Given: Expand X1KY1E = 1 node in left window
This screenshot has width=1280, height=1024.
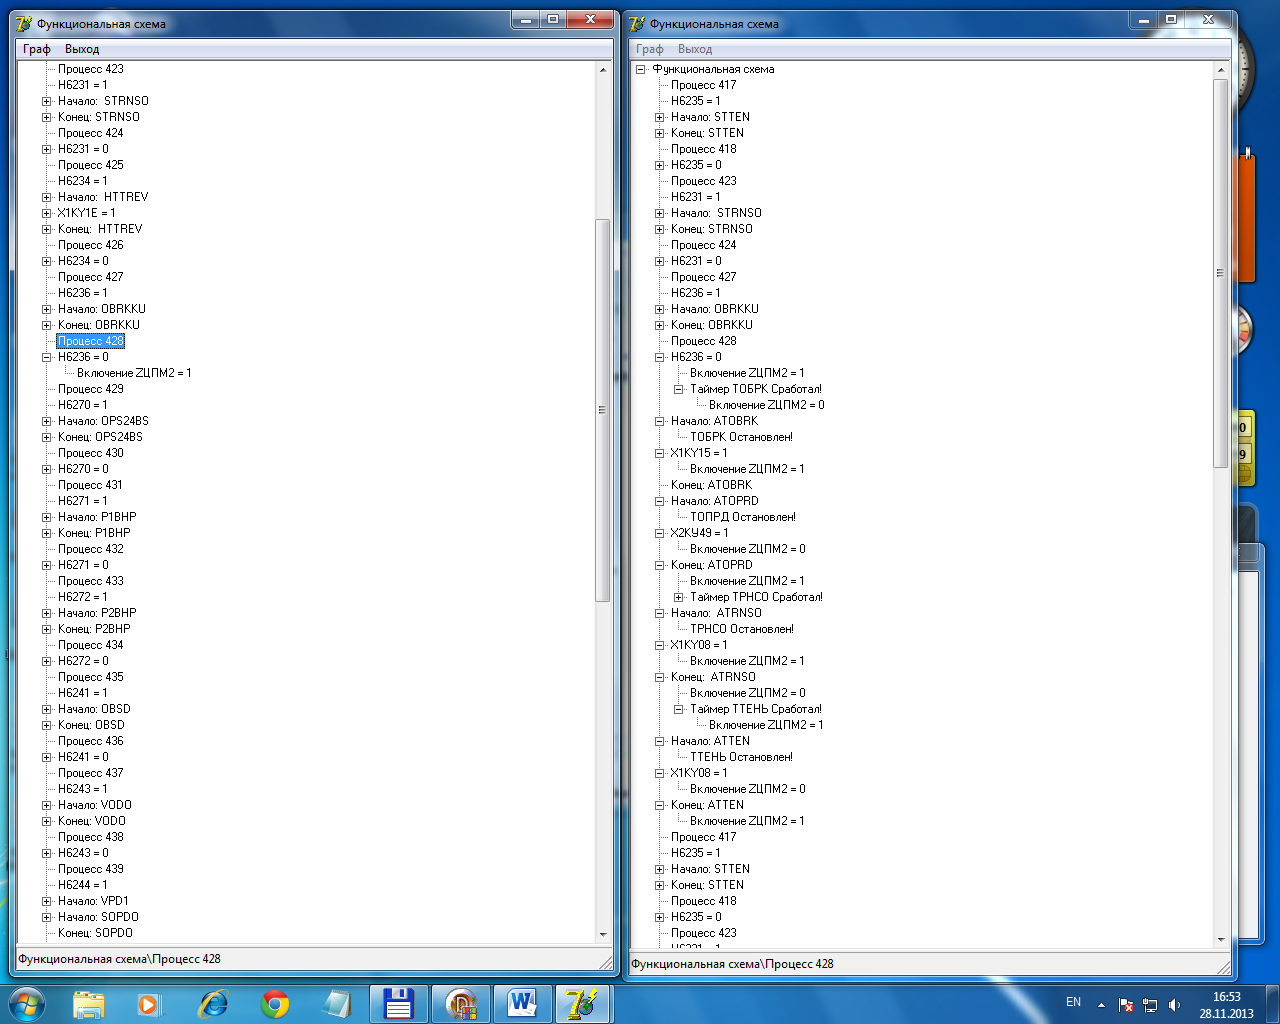Looking at the screenshot, I should point(46,213).
